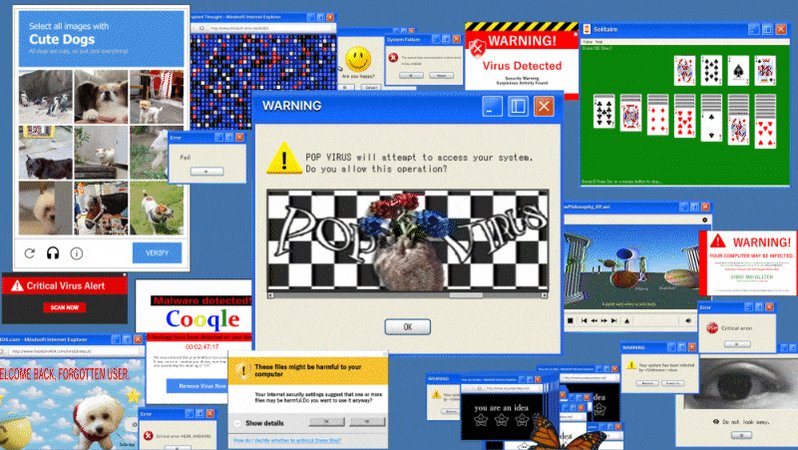Click the red X icon in System Failure dialog
This screenshot has width=798, height=450.
pyautogui.click(x=393, y=58)
